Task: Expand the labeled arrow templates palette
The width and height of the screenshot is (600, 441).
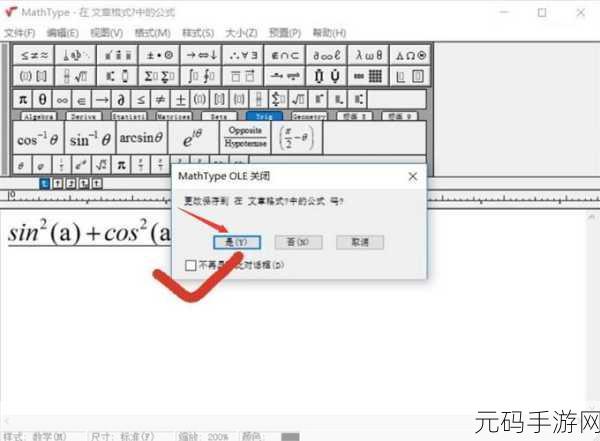Action: [x=285, y=76]
